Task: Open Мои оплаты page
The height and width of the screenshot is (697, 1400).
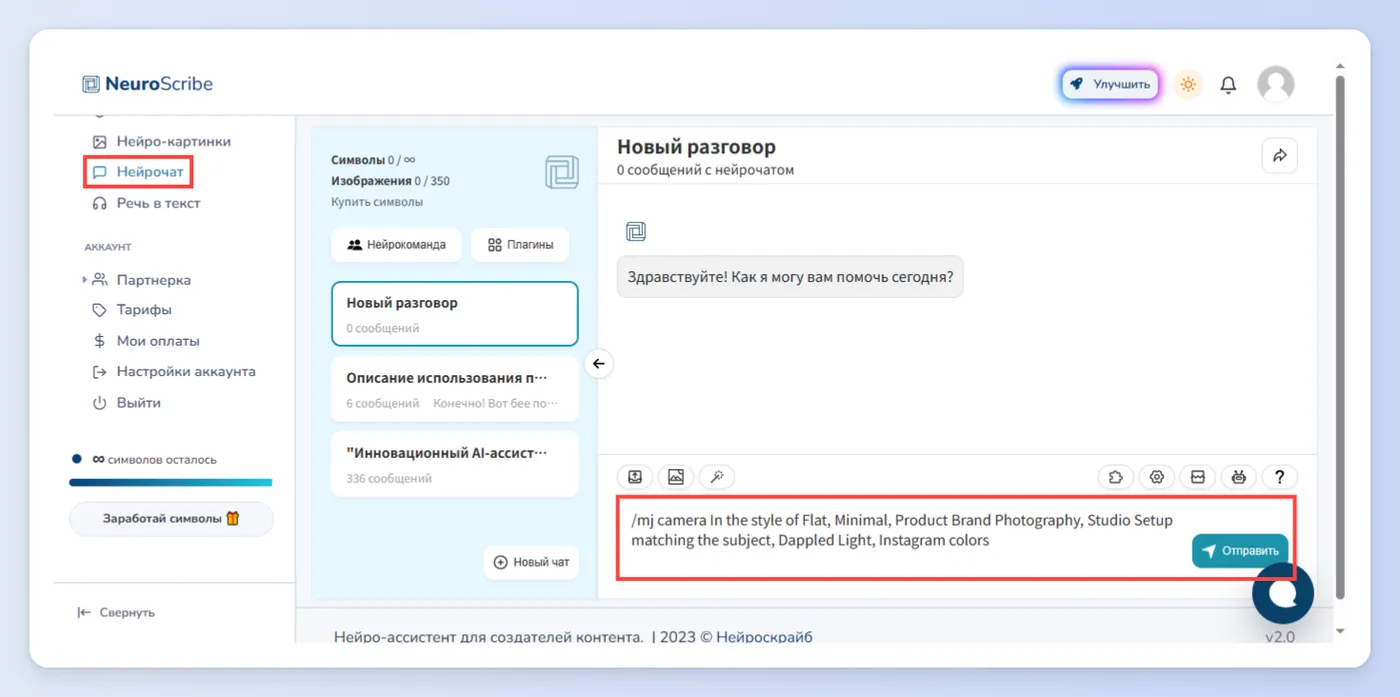Action: 145,341
